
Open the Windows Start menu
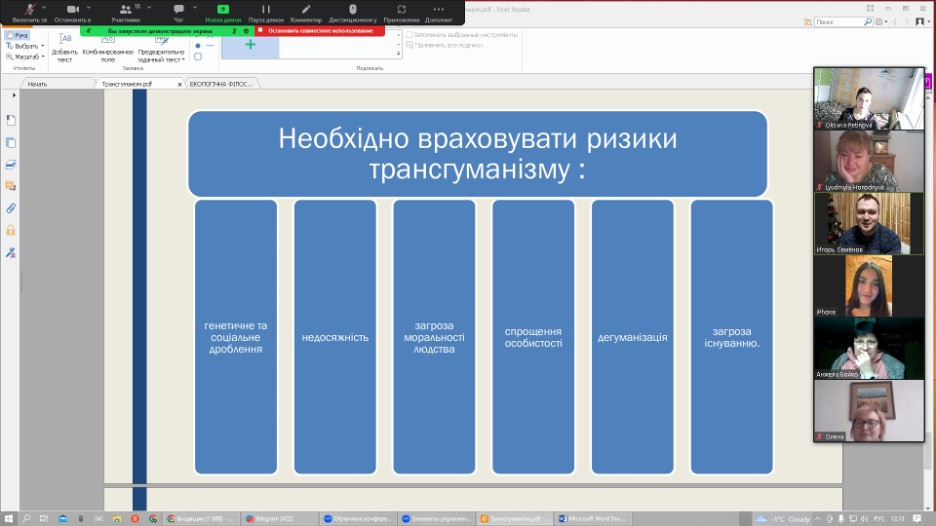[8, 519]
